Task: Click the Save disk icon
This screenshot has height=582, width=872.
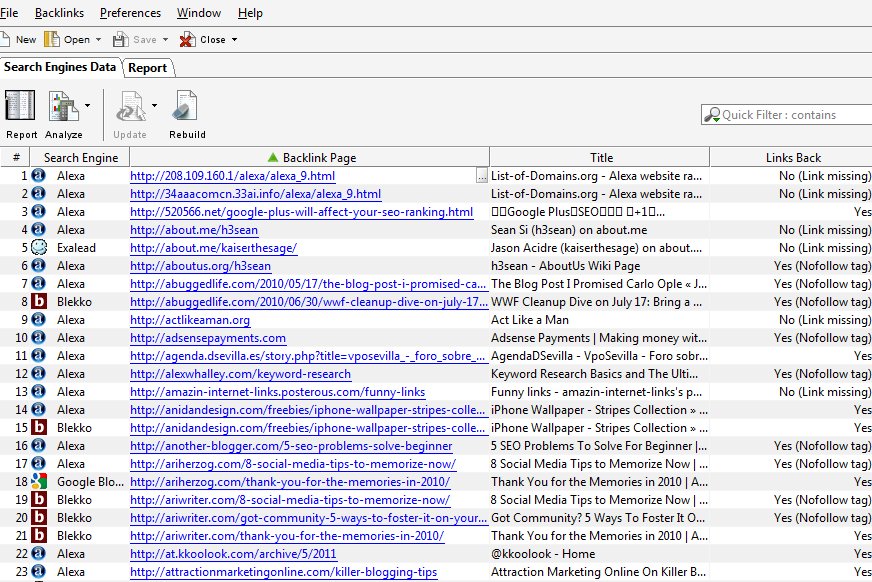Action: [x=121, y=40]
